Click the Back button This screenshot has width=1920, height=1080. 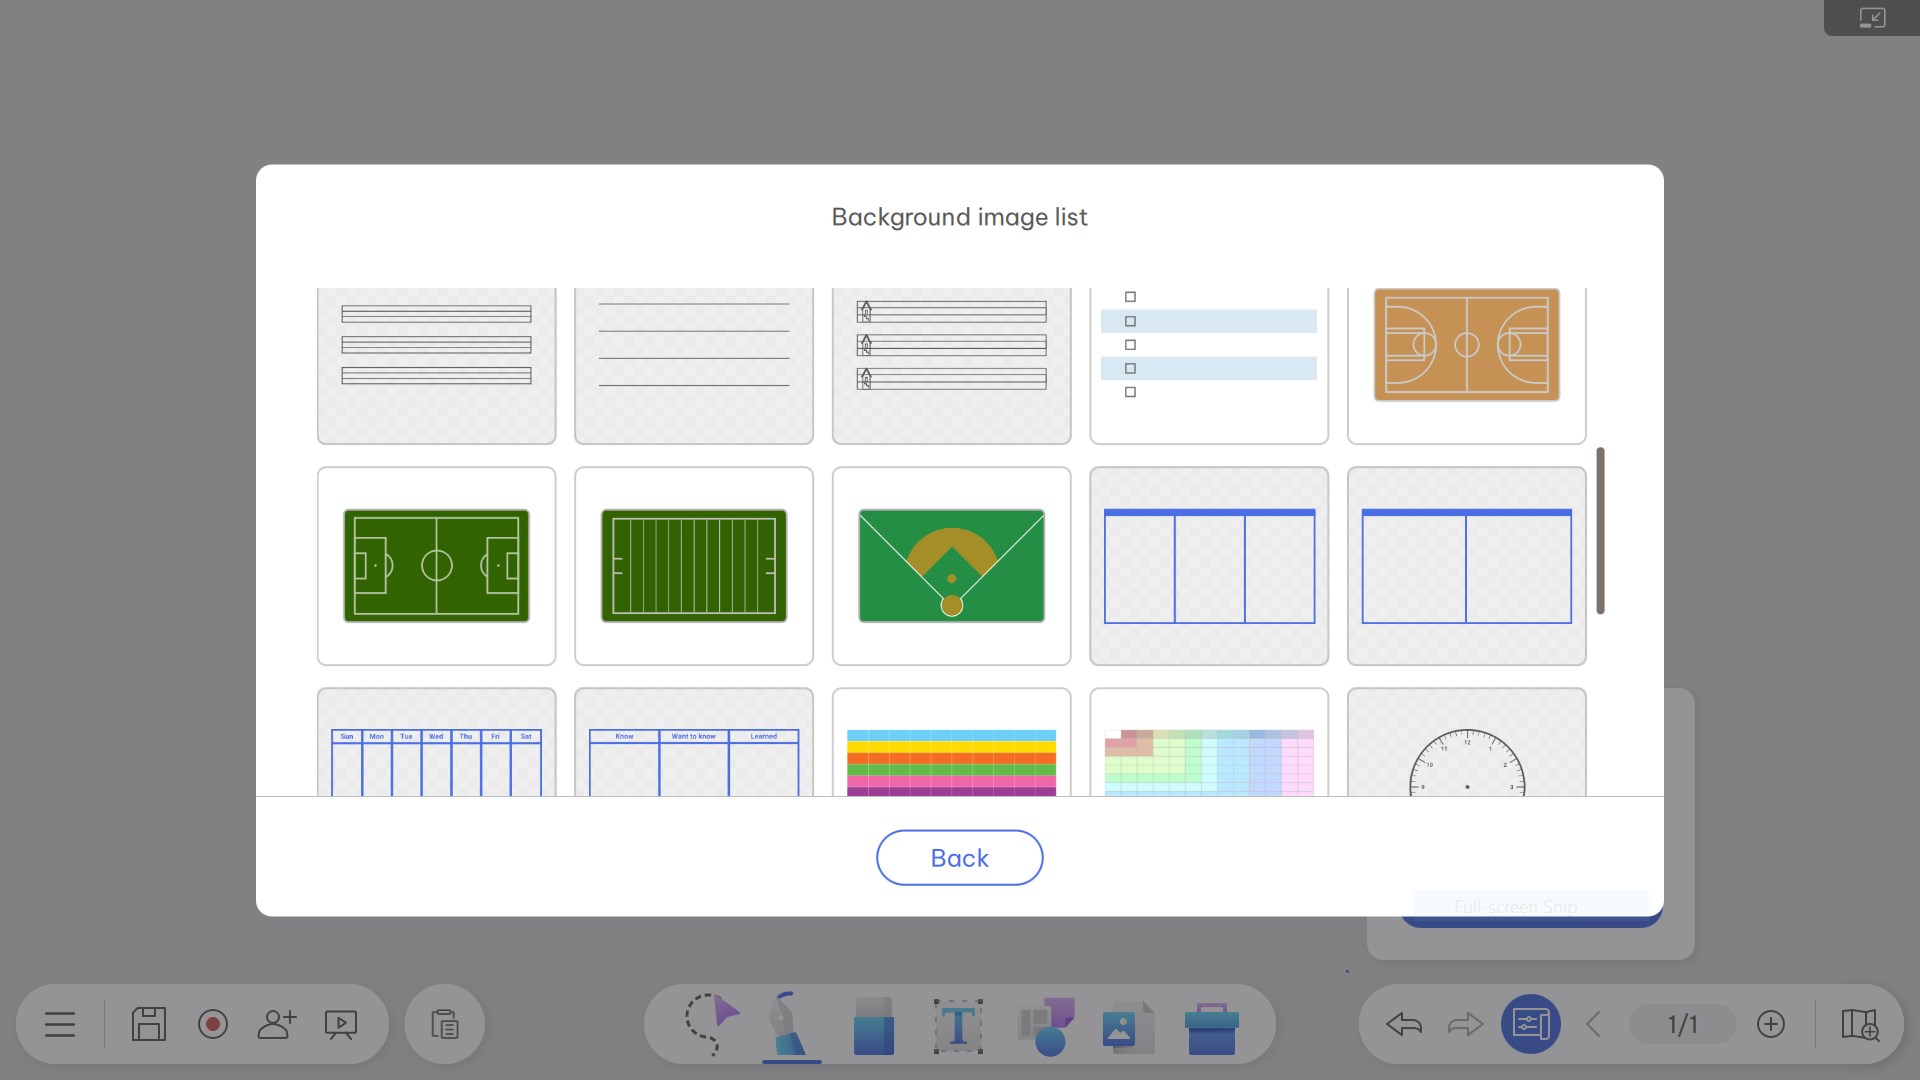[959, 858]
